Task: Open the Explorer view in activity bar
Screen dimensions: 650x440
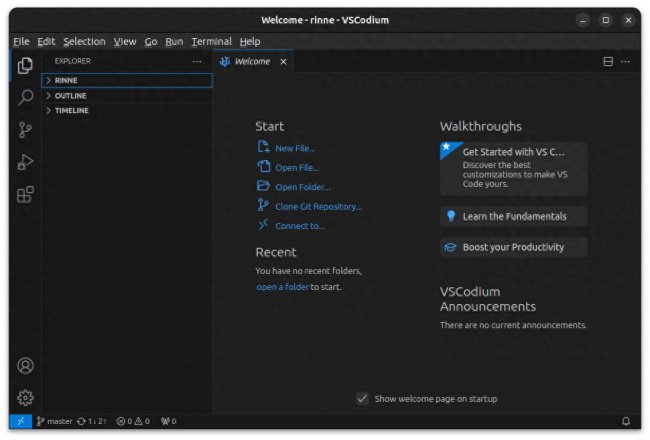Action: tap(25, 66)
